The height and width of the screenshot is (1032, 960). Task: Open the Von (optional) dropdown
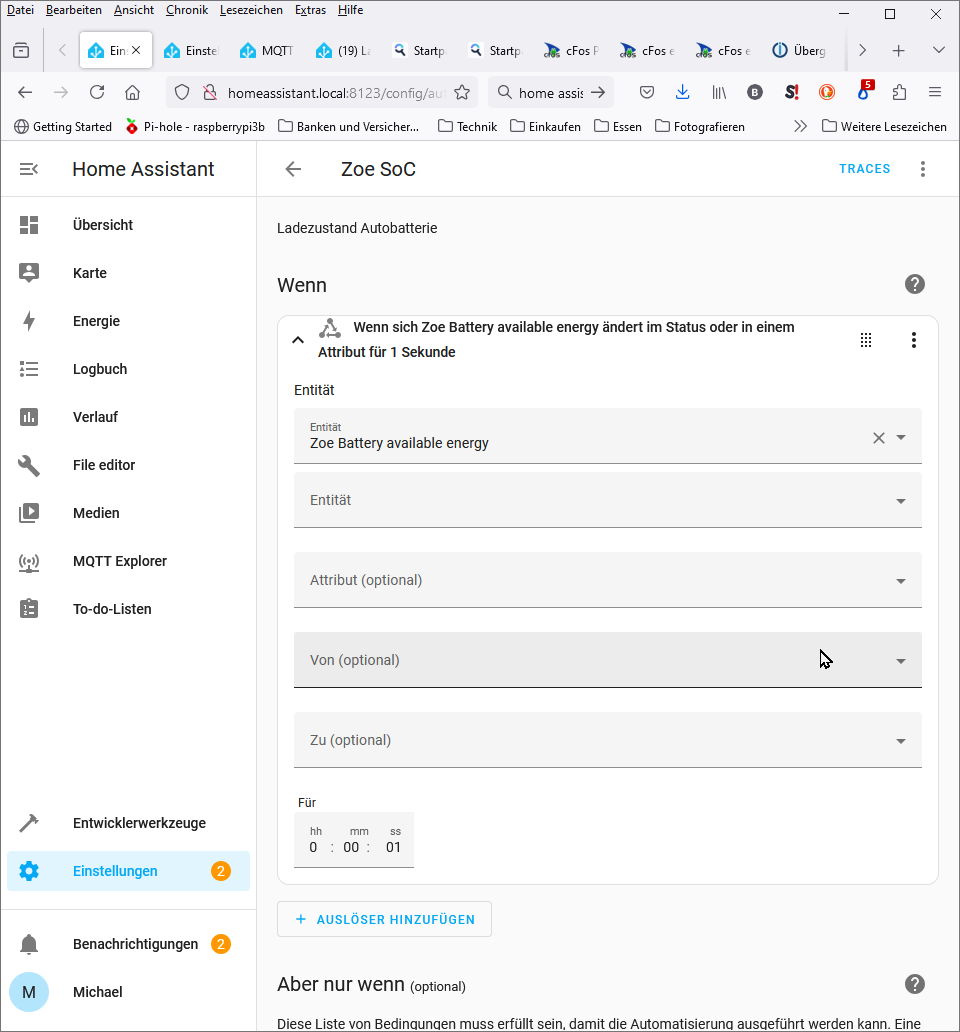pyautogui.click(x=607, y=660)
